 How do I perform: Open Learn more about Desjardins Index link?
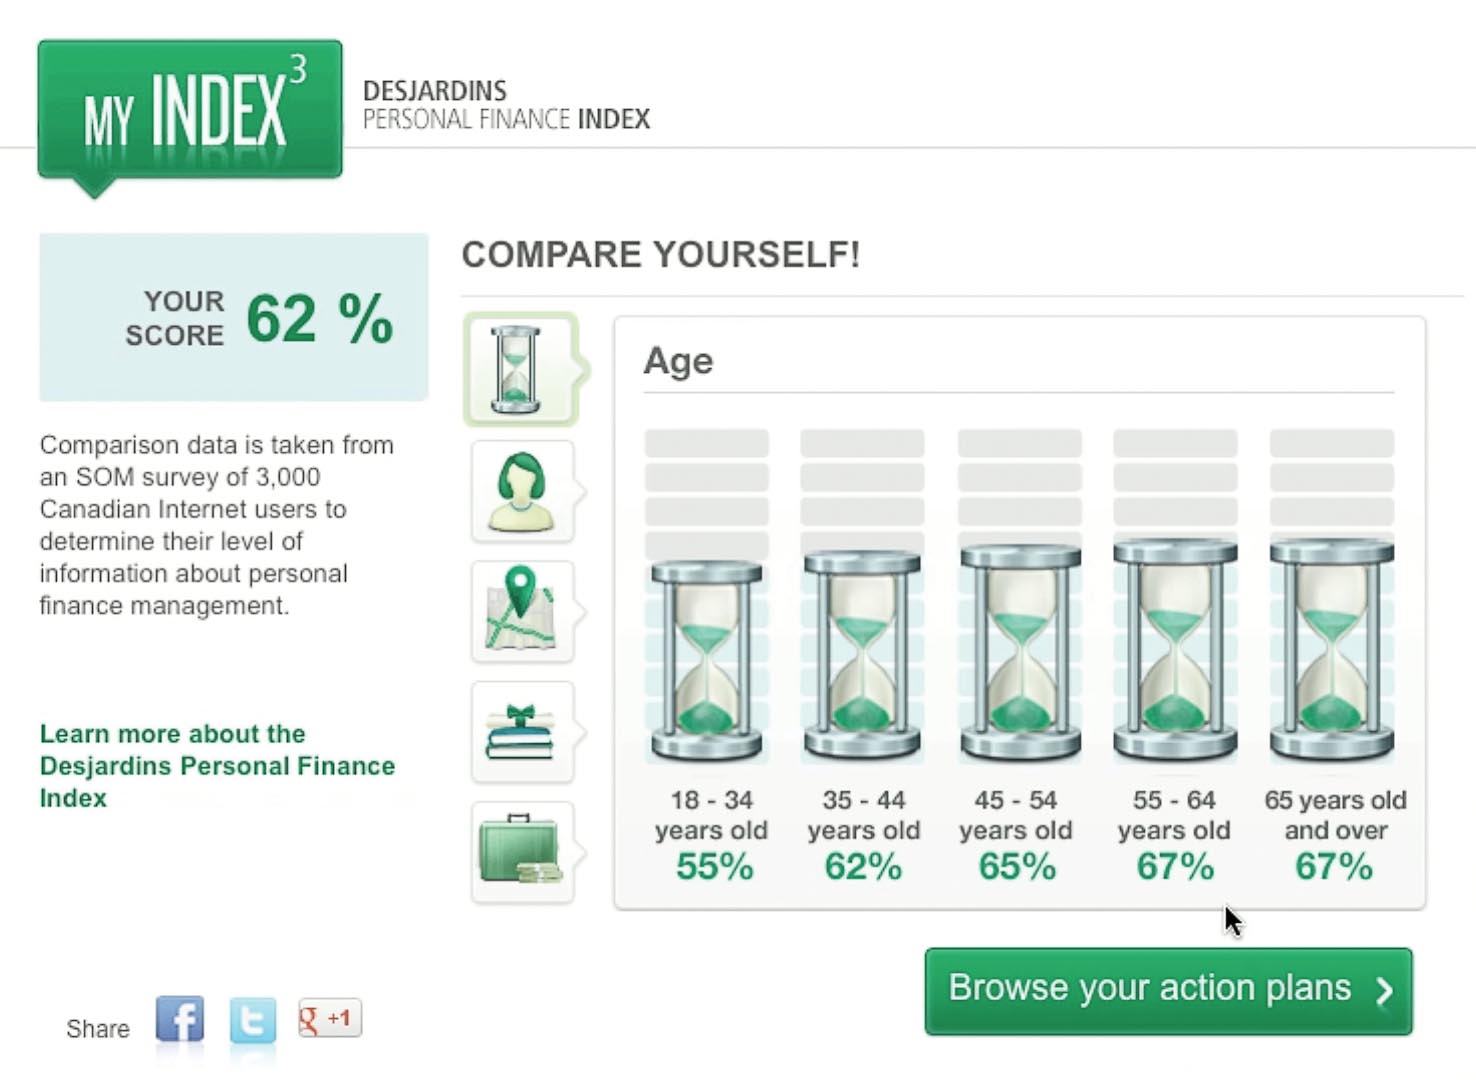[217, 766]
